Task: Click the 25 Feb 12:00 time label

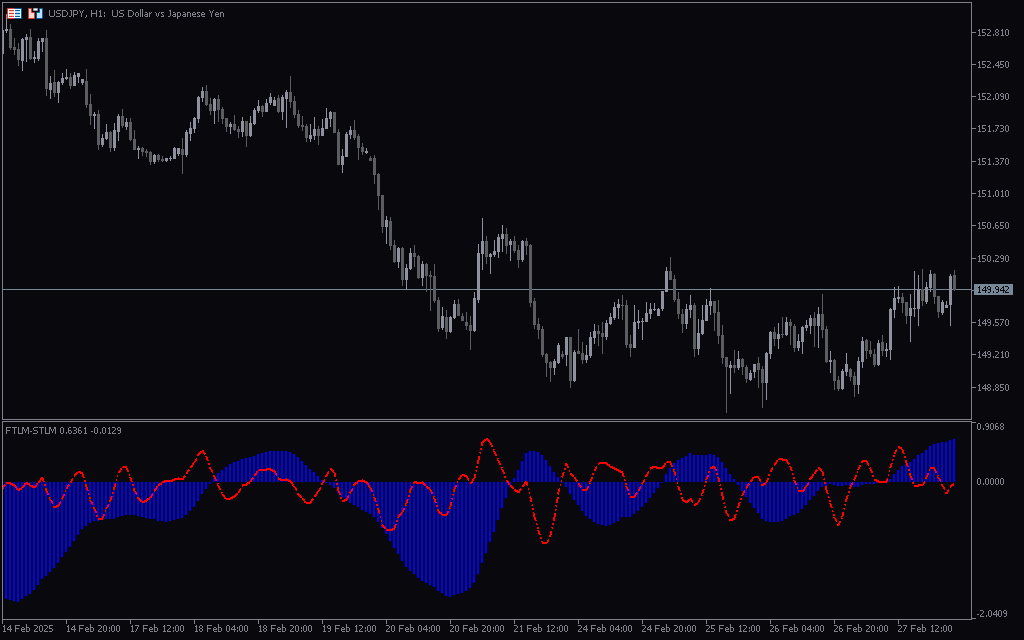Action: tap(733, 629)
